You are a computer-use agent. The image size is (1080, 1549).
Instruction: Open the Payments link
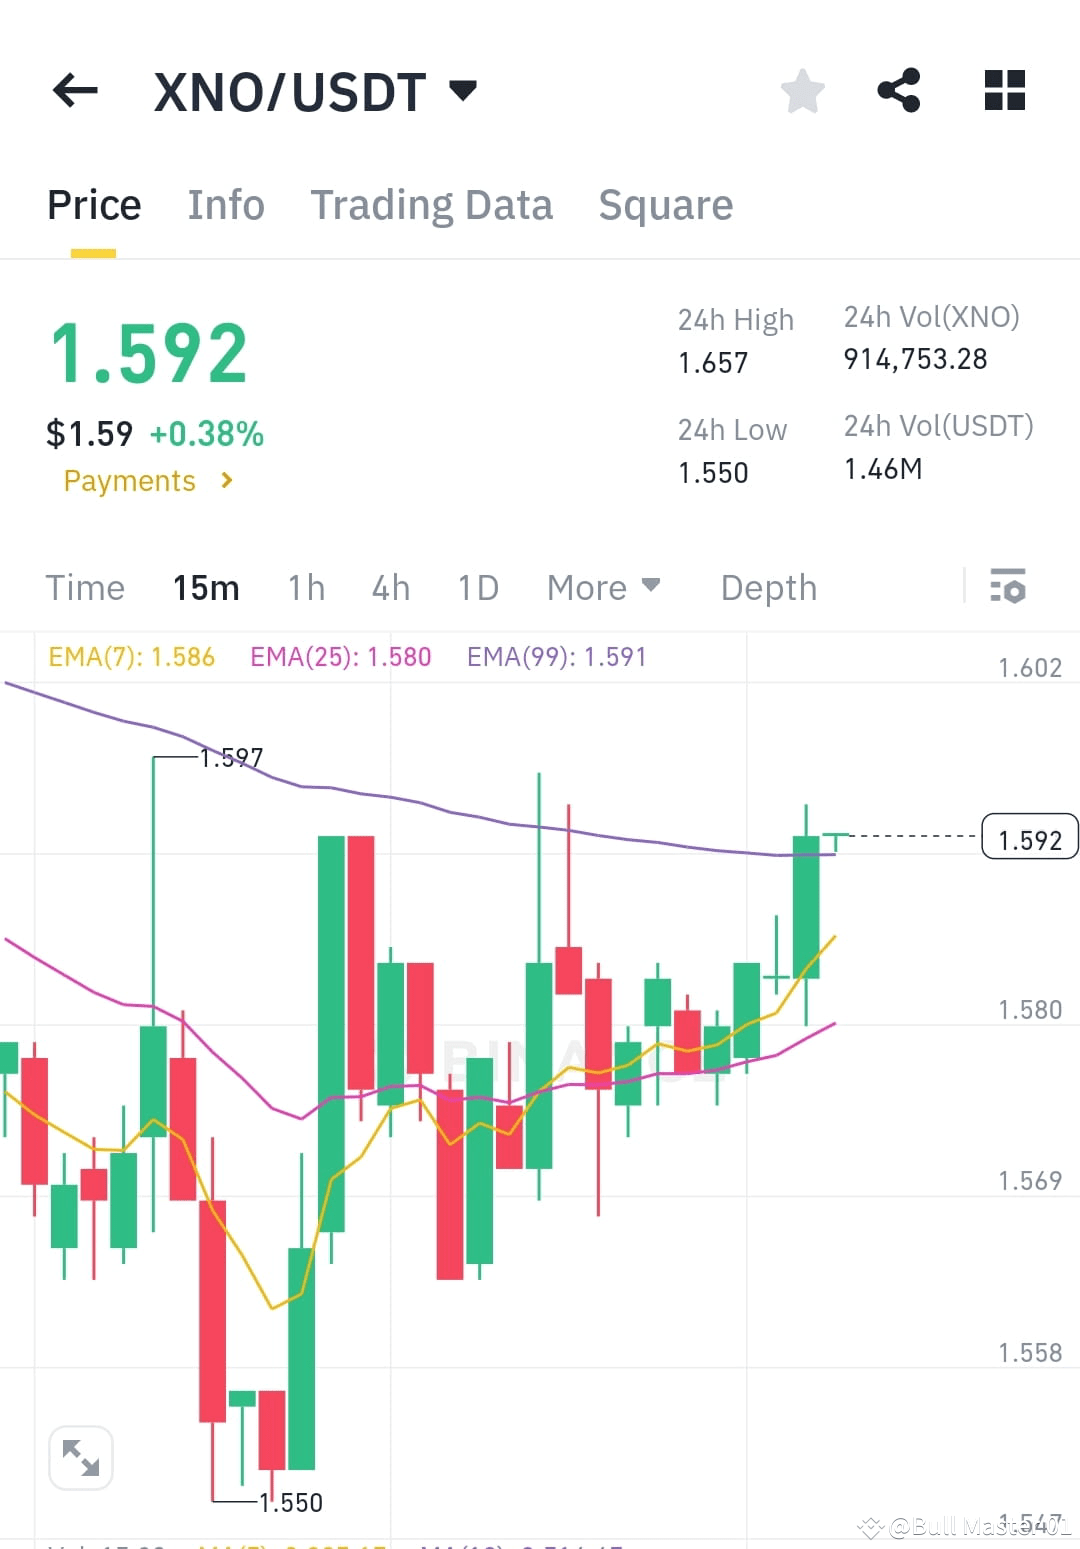point(128,481)
